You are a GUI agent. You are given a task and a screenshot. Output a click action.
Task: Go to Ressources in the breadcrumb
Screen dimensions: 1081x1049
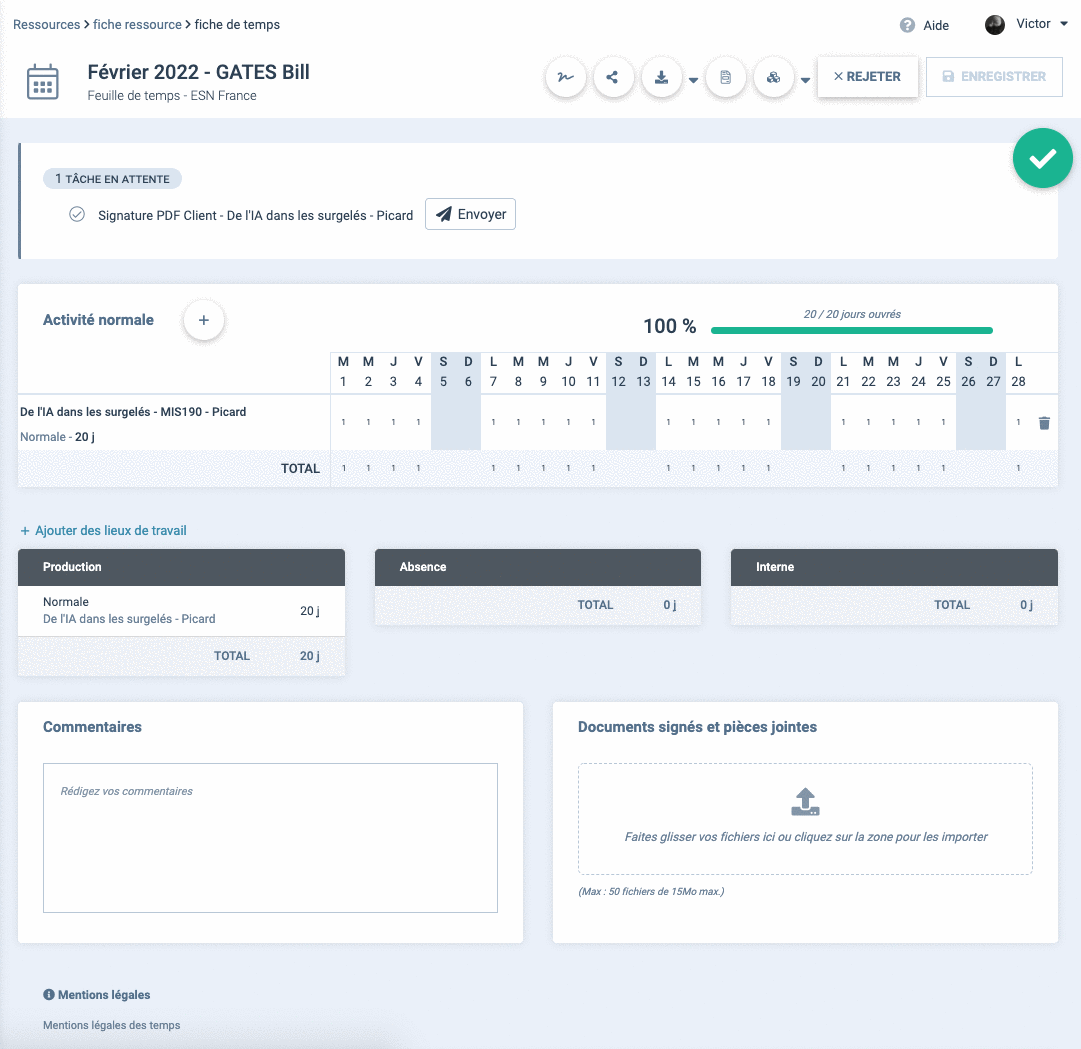tap(46, 24)
